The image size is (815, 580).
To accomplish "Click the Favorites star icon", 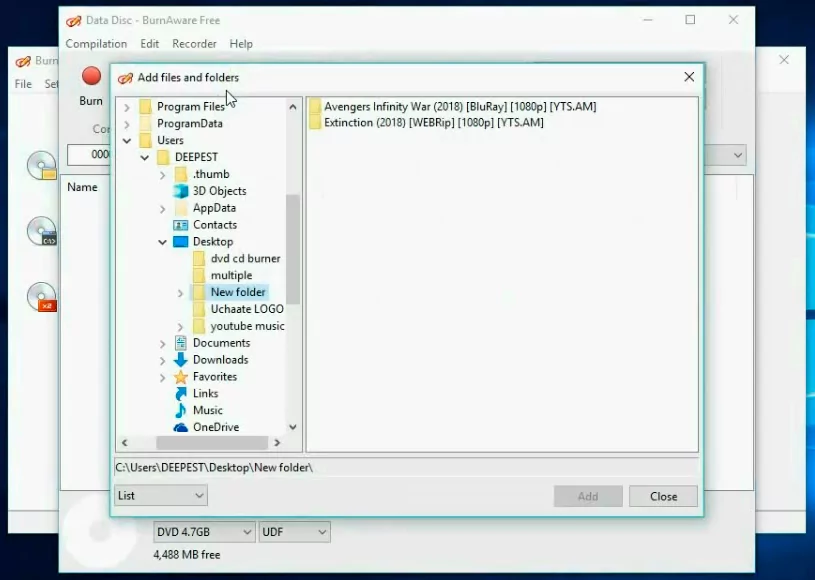I will tap(180, 377).
